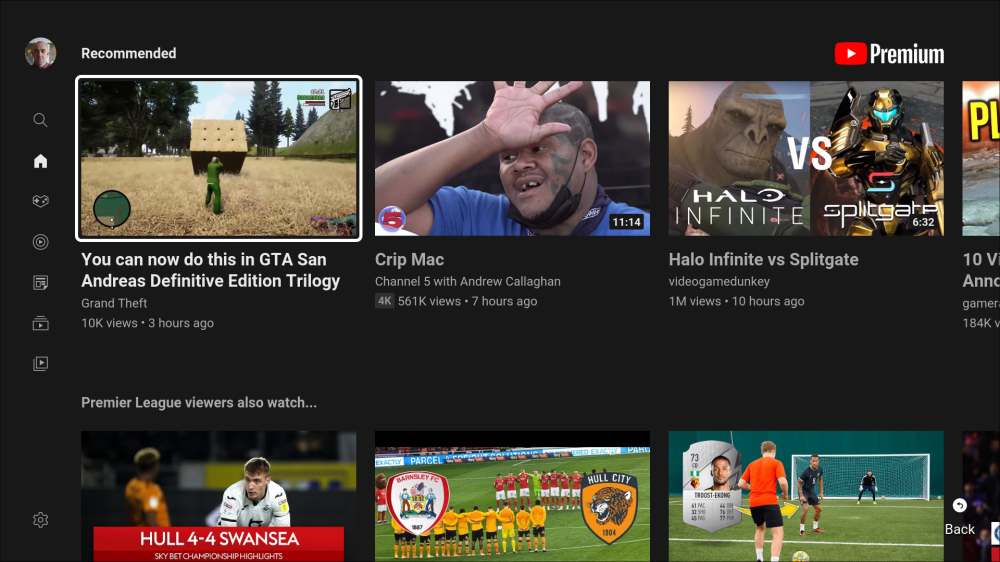Viewport: 1000px width, 562px height.
Task: Open the Barnsley FC vs Hull City thumbnail
Action: pos(512,496)
